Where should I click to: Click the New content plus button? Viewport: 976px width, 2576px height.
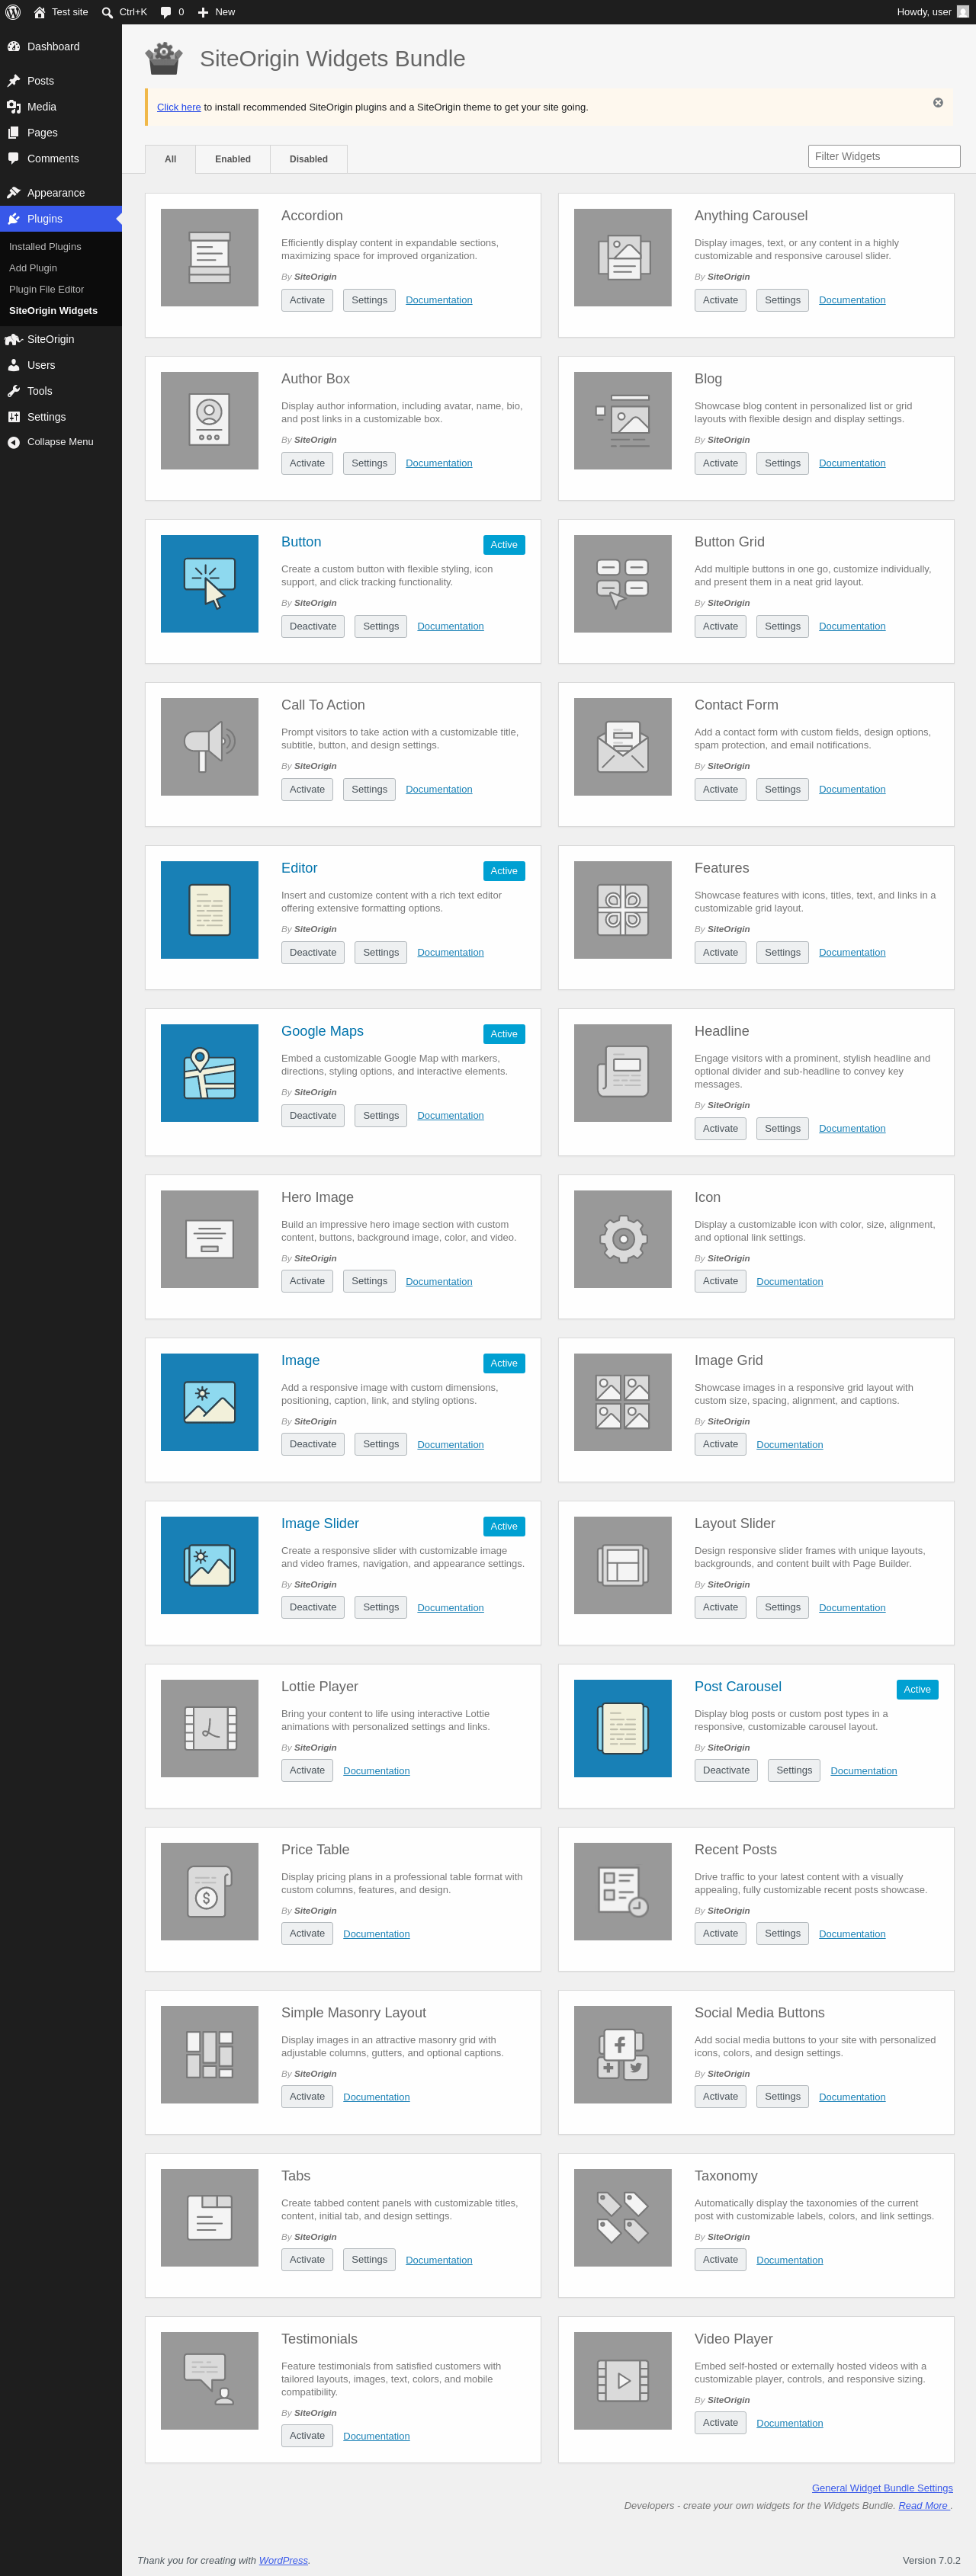tap(216, 12)
